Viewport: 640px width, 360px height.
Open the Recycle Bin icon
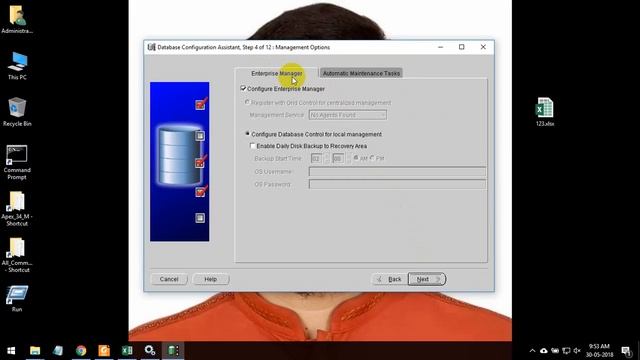tap(17, 112)
